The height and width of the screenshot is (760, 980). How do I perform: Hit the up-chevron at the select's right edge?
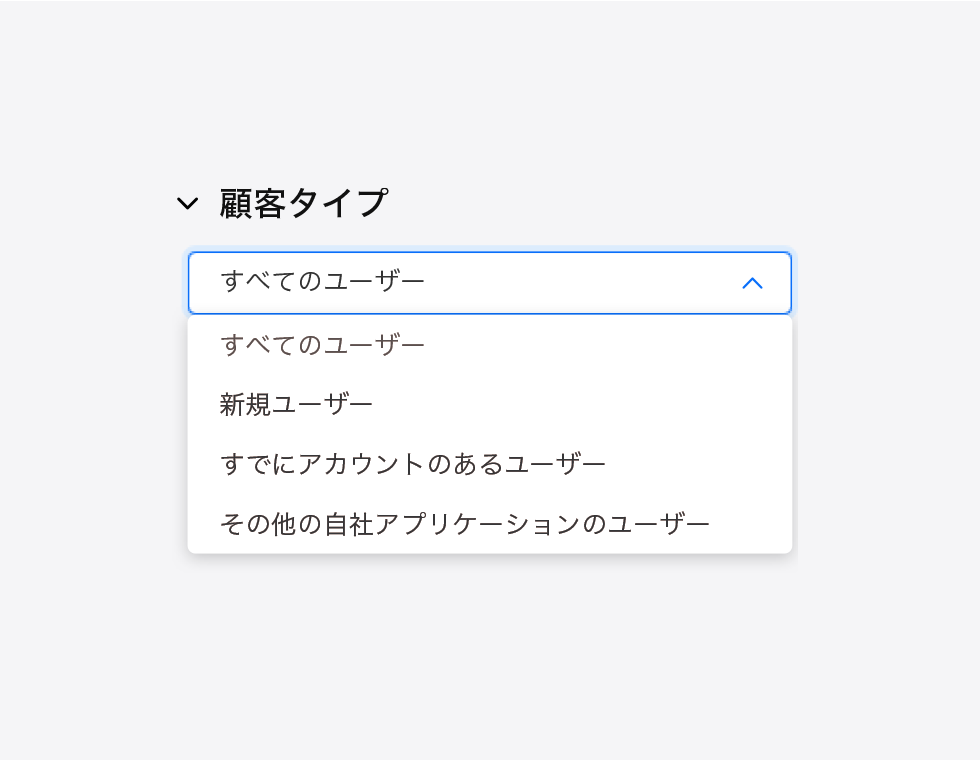pyautogui.click(x=752, y=283)
